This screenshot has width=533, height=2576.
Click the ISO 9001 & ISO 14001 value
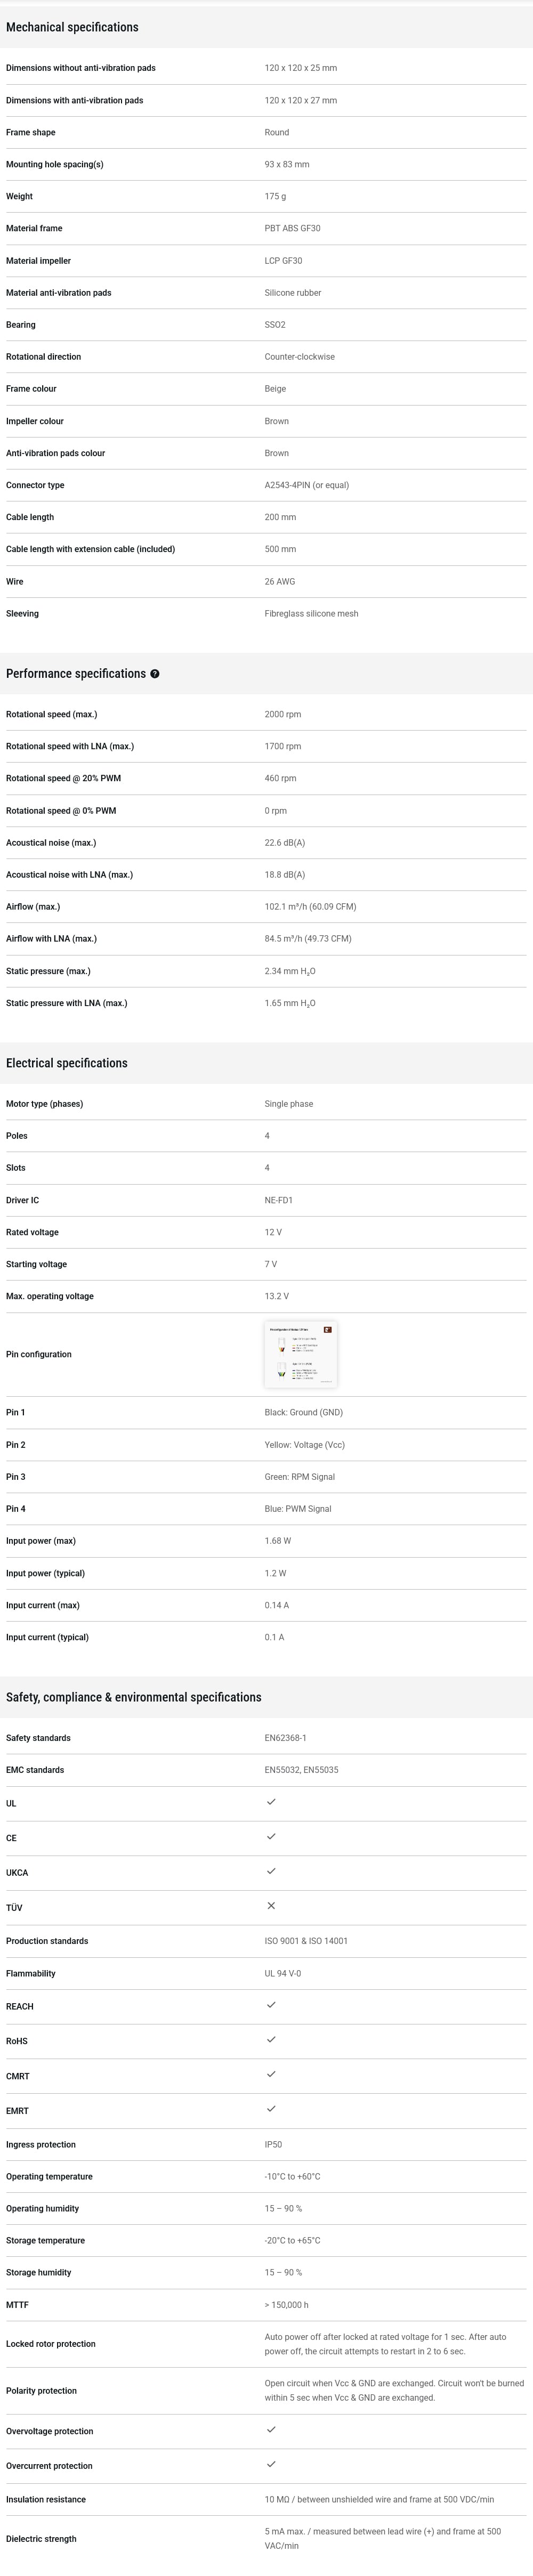tap(307, 1941)
